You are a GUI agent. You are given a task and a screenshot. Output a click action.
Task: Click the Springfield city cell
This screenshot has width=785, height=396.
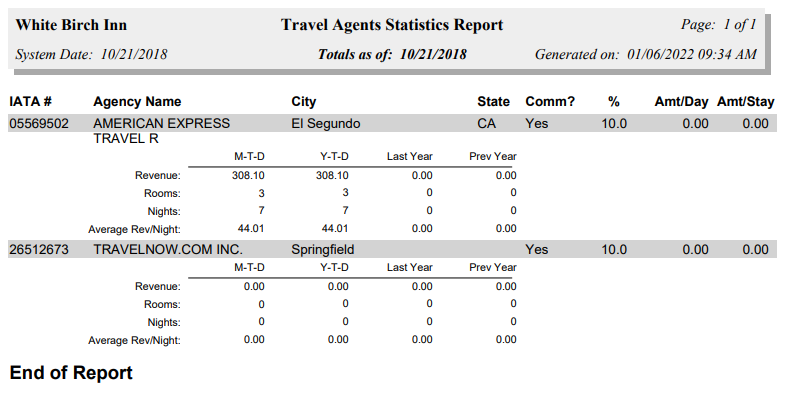pyautogui.click(x=323, y=249)
